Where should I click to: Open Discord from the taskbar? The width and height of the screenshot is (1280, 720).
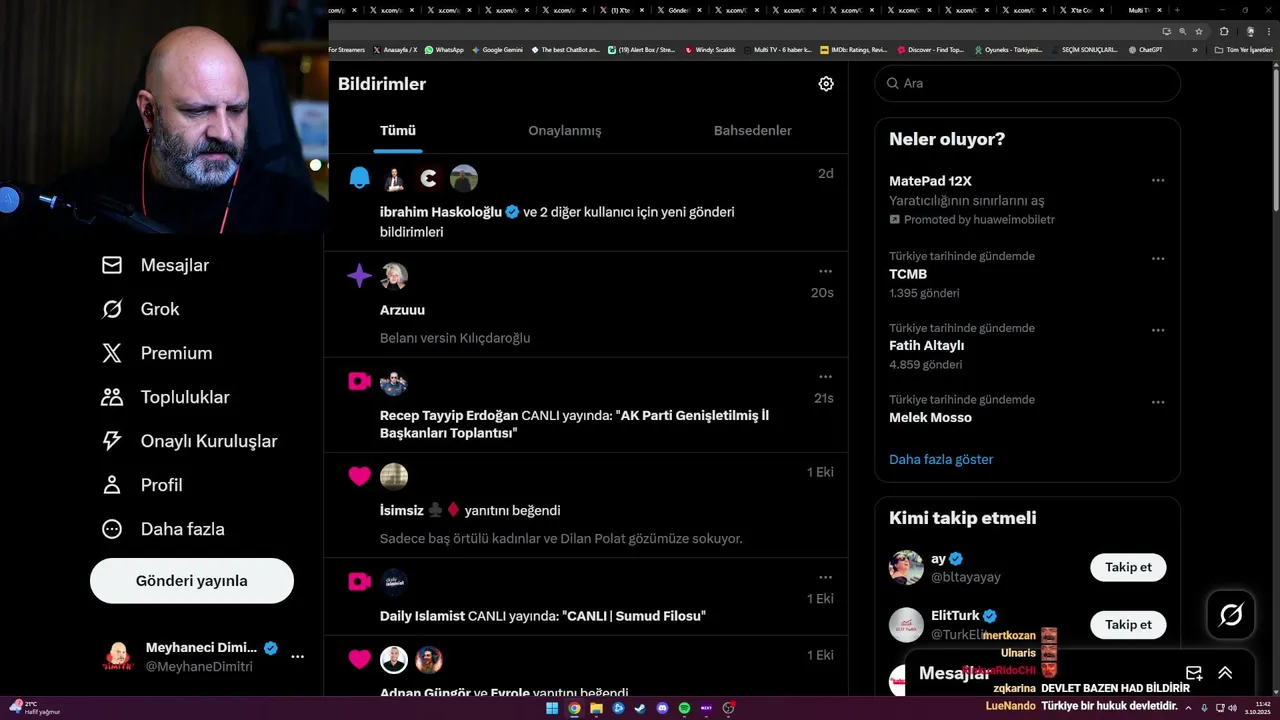(x=662, y=708)
